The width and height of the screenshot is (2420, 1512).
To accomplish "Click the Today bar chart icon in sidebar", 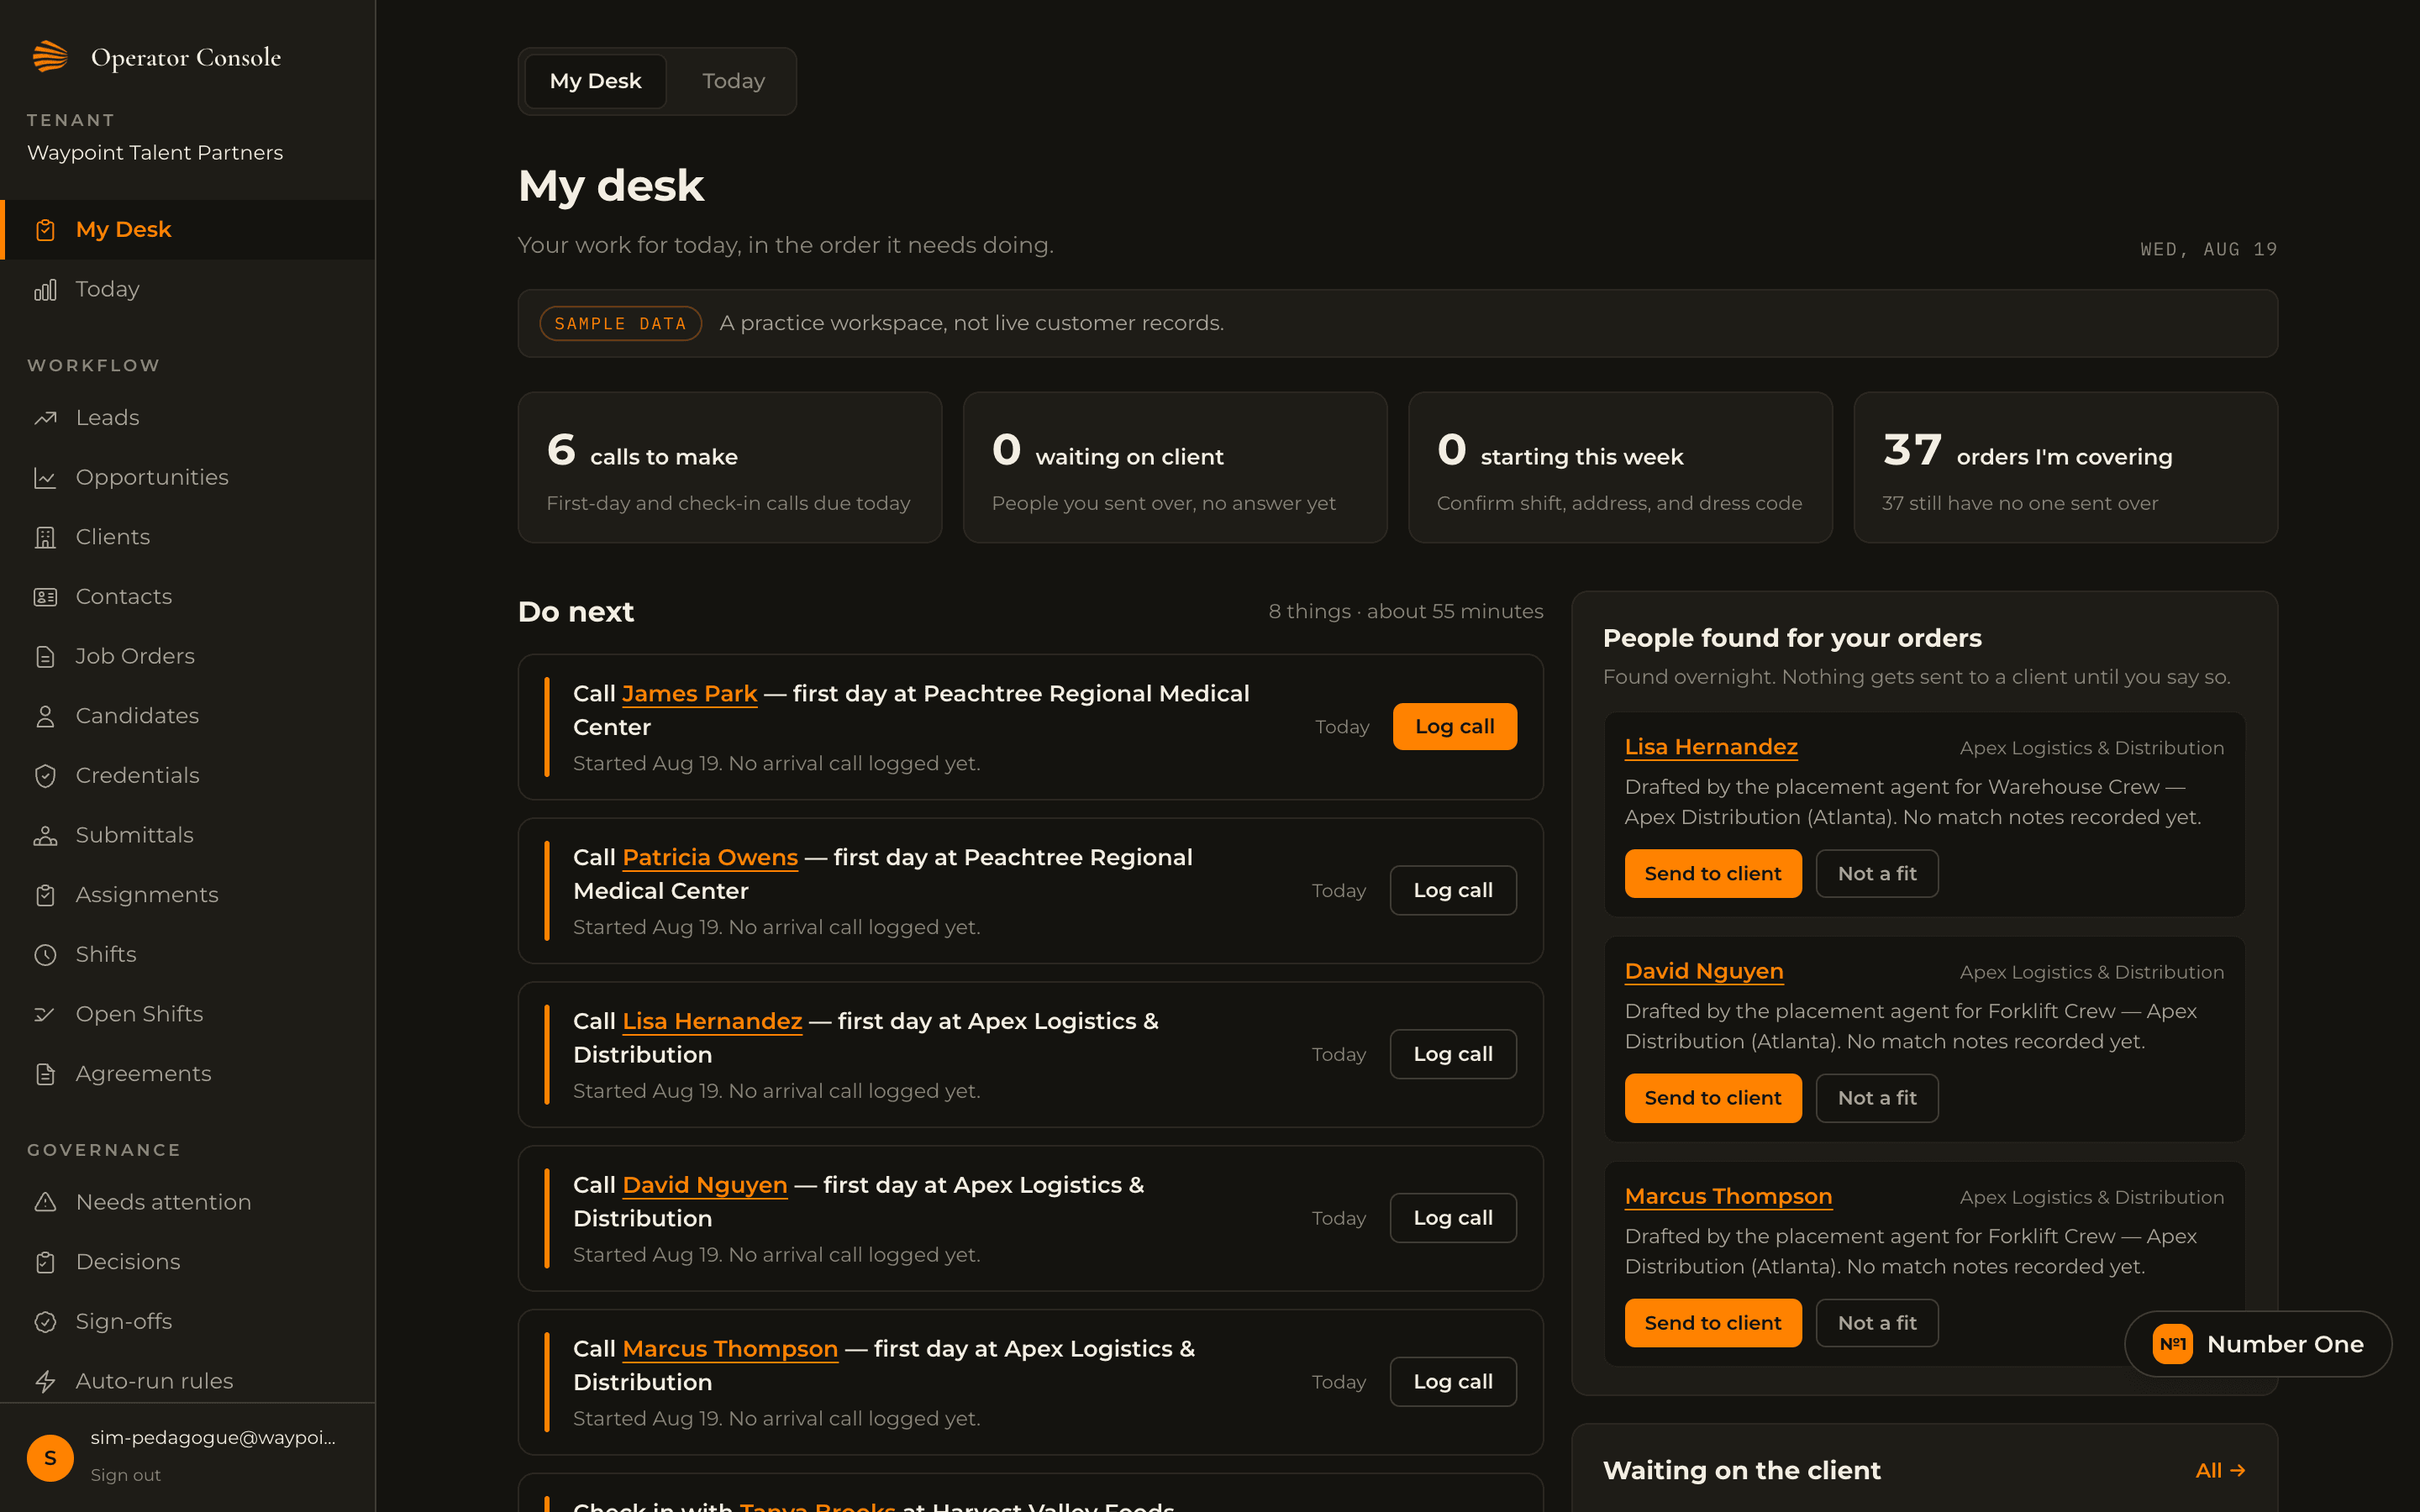I will [x=45, y=290].
